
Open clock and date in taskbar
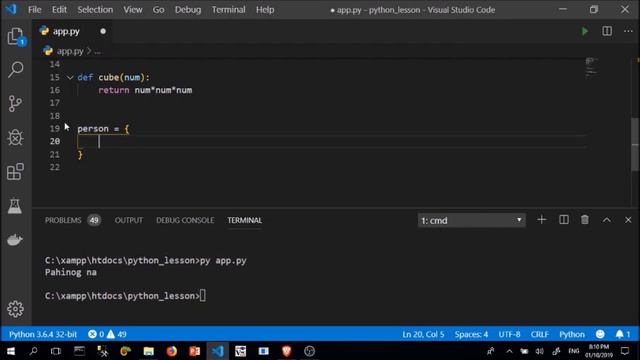coord(599,351)
